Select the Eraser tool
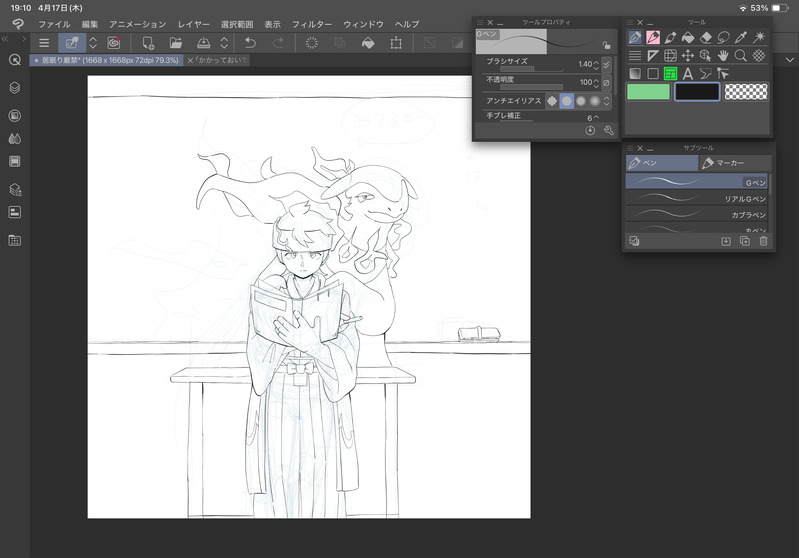799x558 pixels. click(706, 37)
